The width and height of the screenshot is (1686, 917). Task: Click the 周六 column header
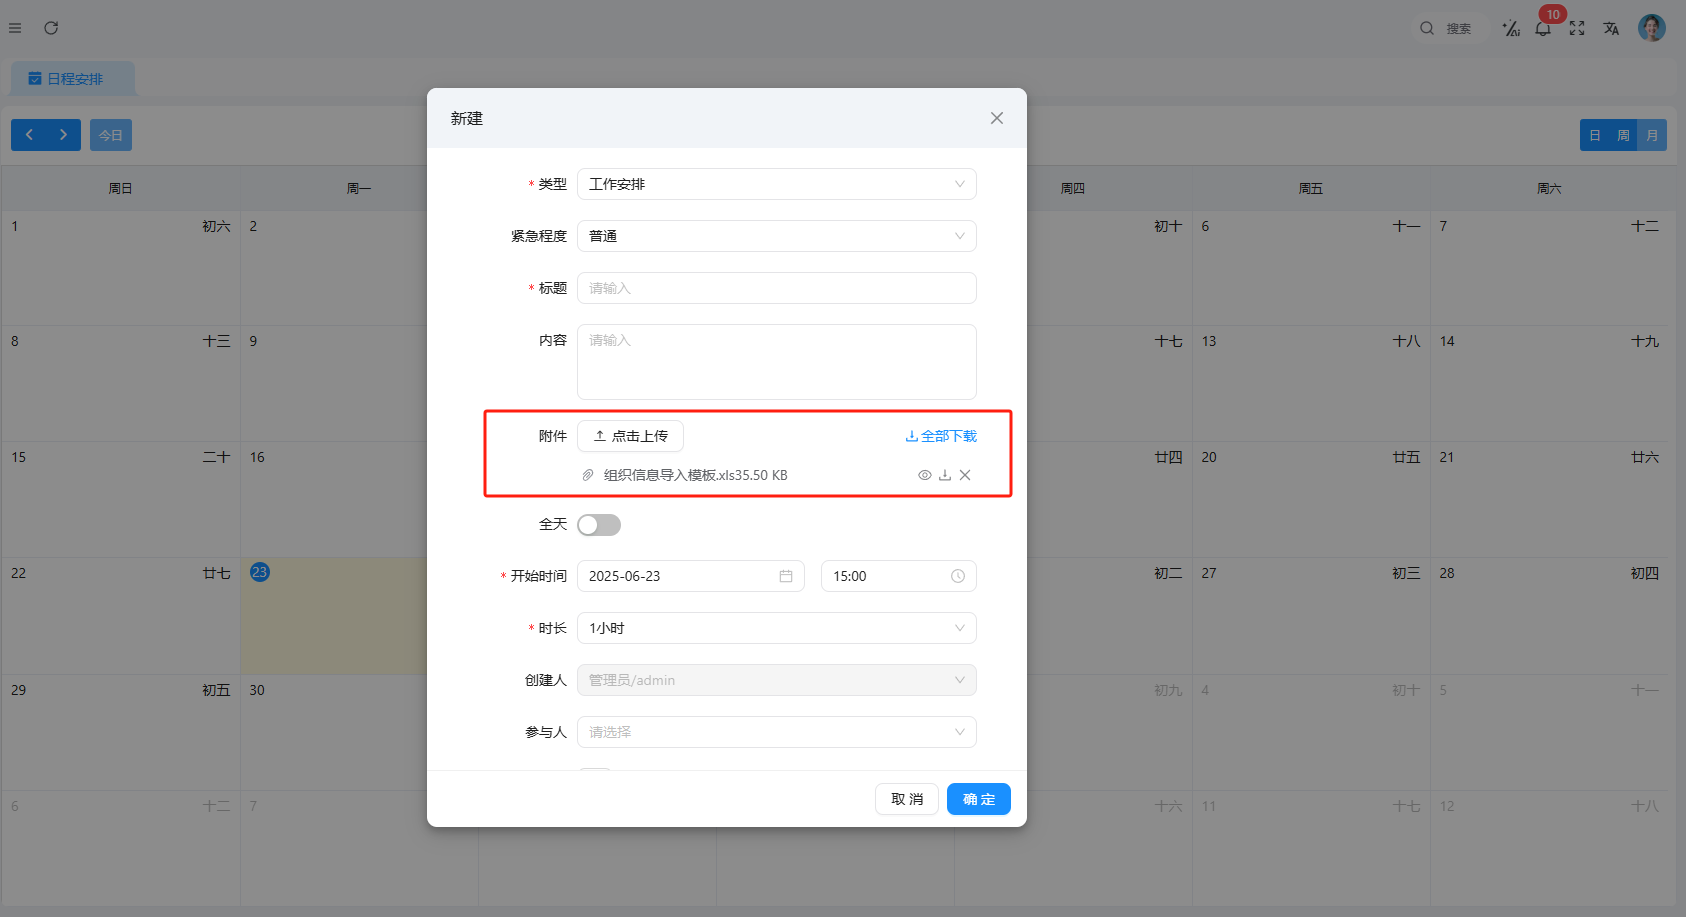click(1549, 188)
